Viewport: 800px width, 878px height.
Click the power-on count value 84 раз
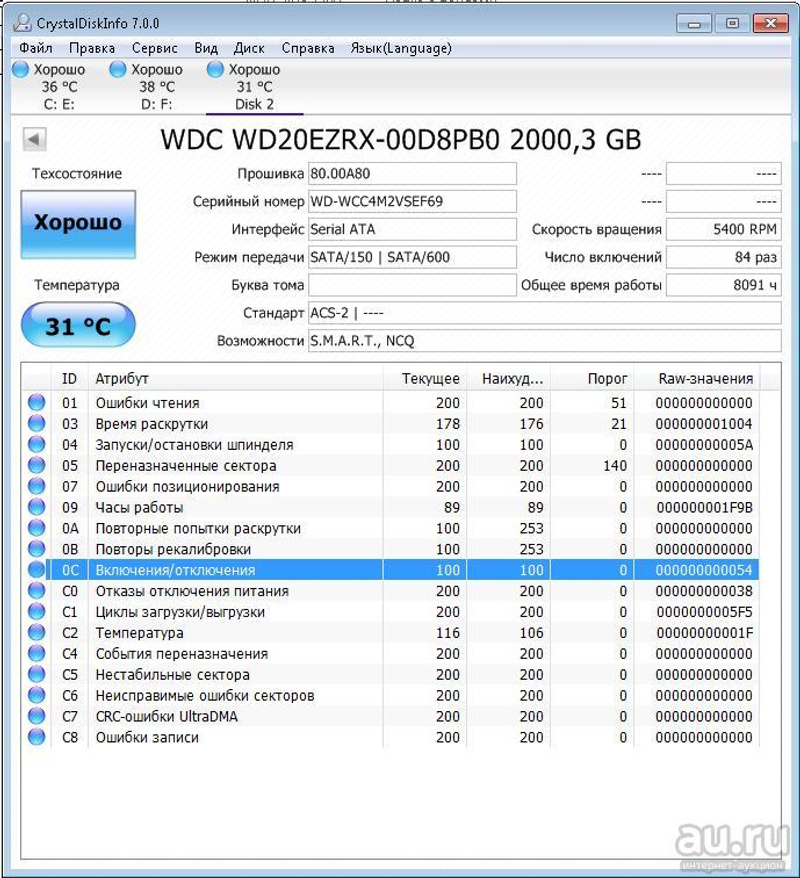click(x=724, y=258)
